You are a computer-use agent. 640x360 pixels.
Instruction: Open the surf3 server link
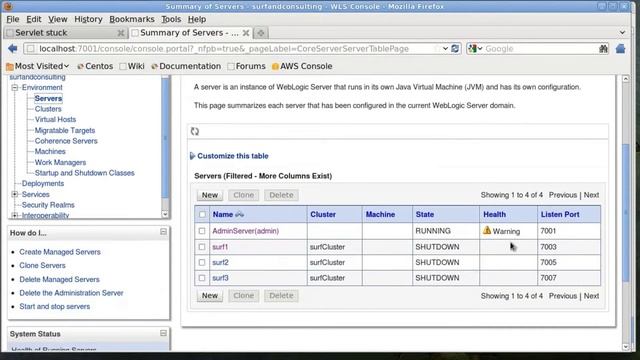pyautogui.click(x=220, y=278)
